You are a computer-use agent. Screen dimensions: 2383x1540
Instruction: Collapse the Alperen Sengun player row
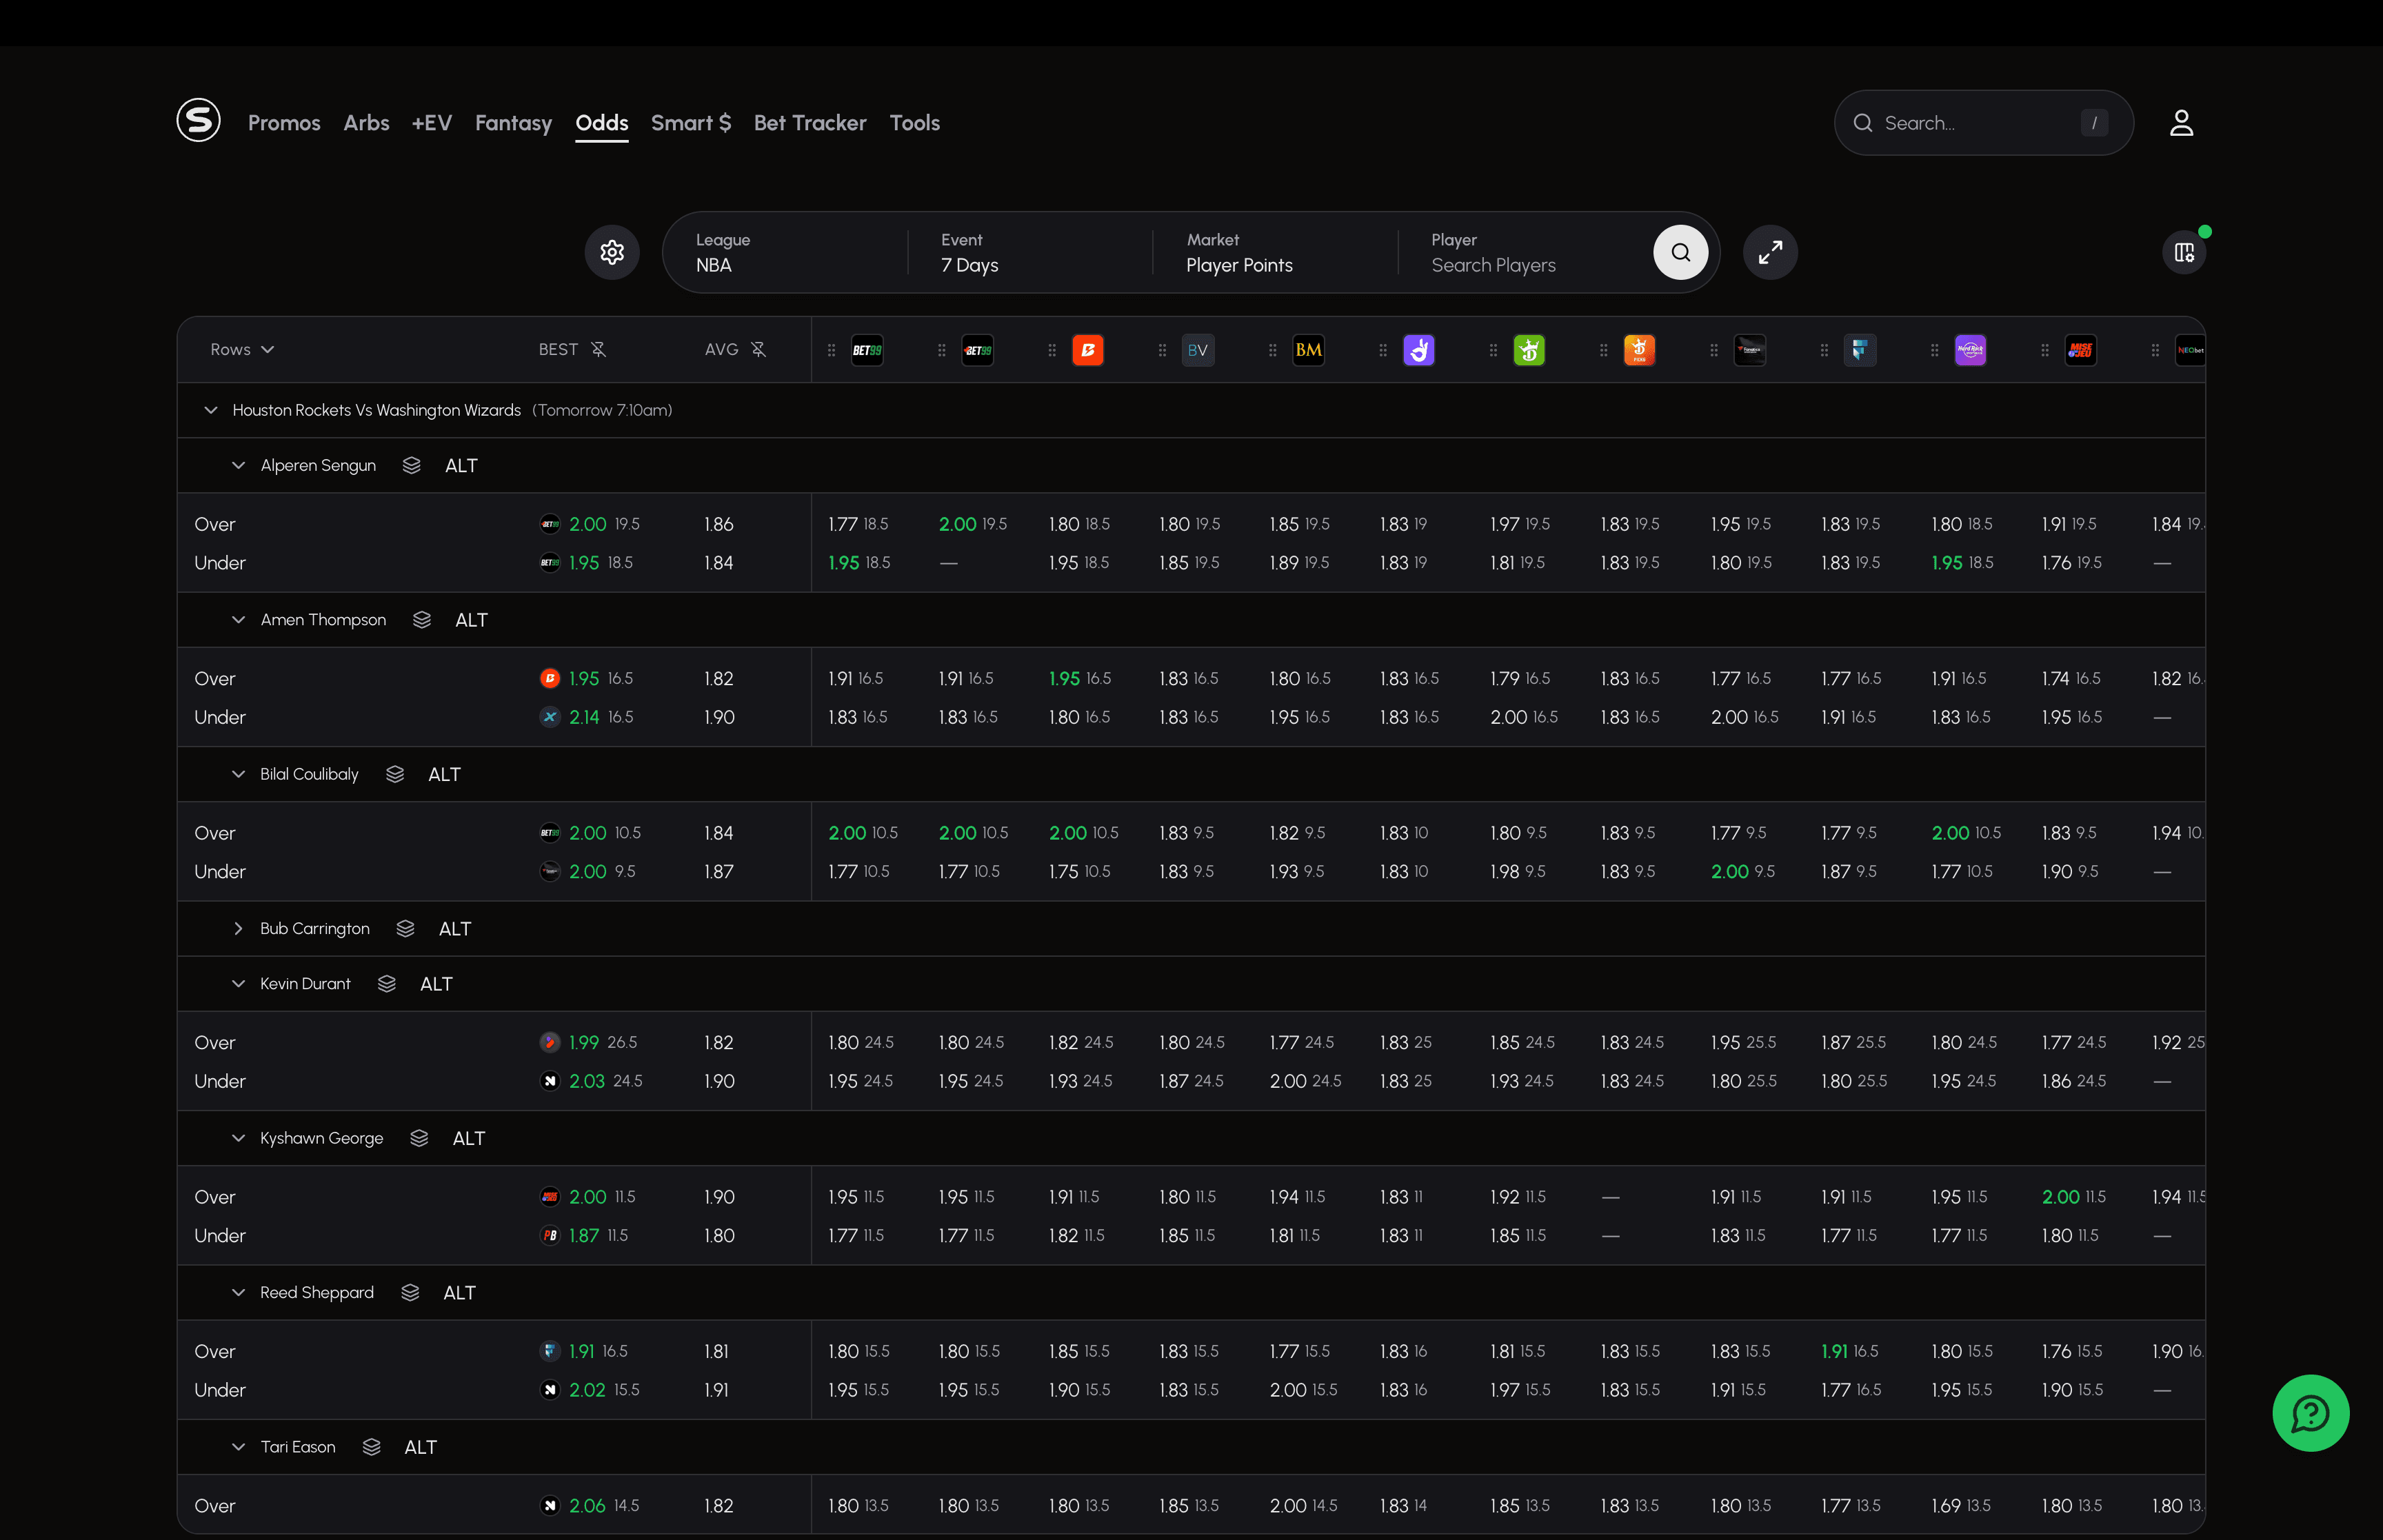[238, 465]
